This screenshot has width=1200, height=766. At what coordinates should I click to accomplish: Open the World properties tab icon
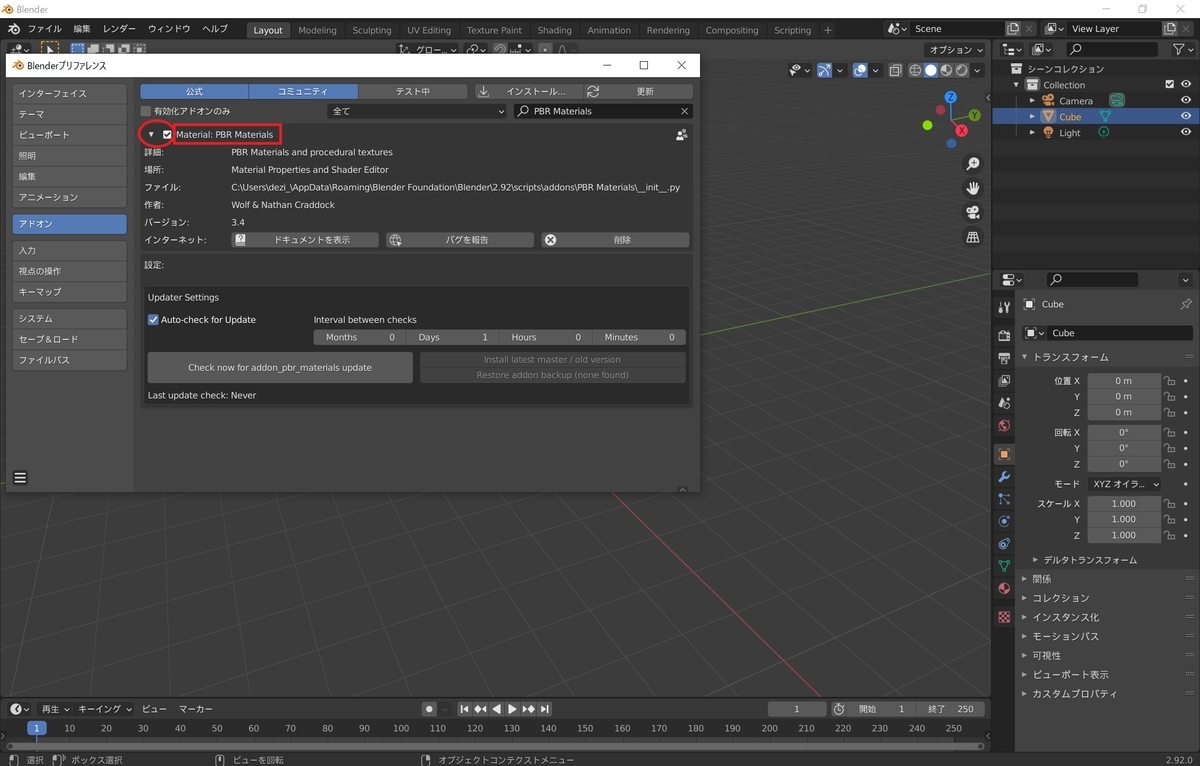1004,427
